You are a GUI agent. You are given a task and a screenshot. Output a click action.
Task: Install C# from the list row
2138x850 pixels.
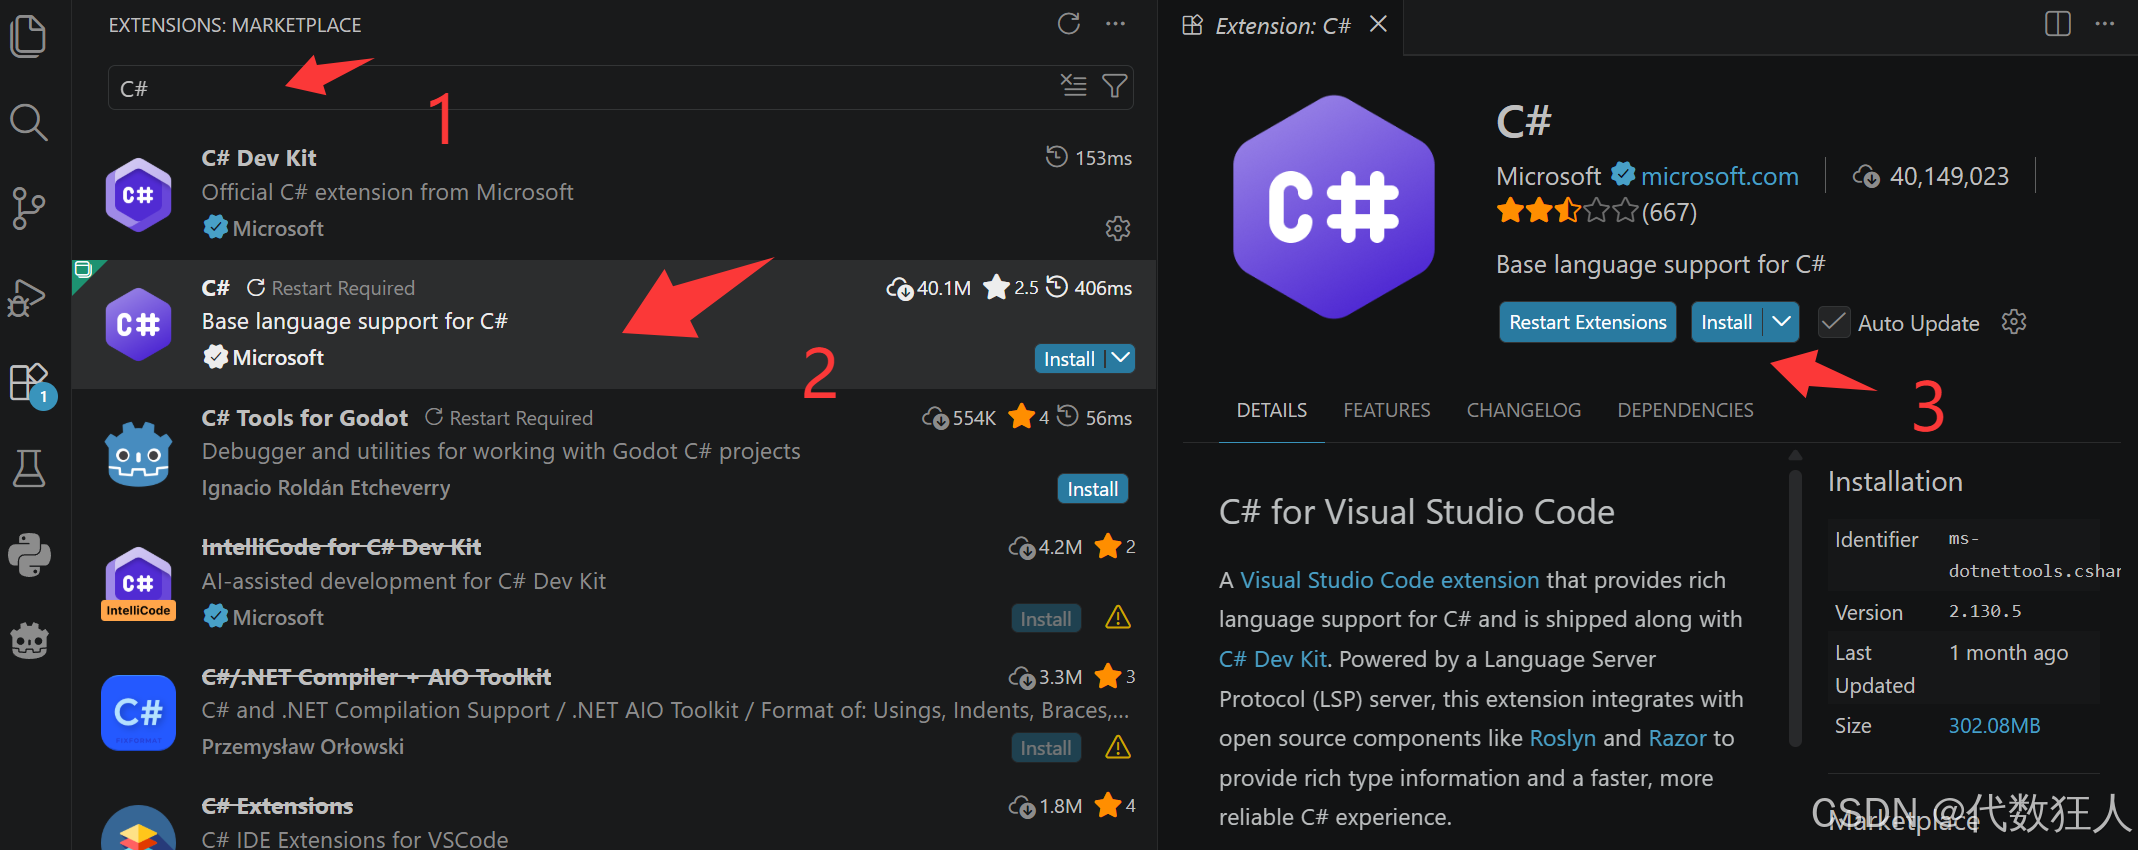point(1069,359)
